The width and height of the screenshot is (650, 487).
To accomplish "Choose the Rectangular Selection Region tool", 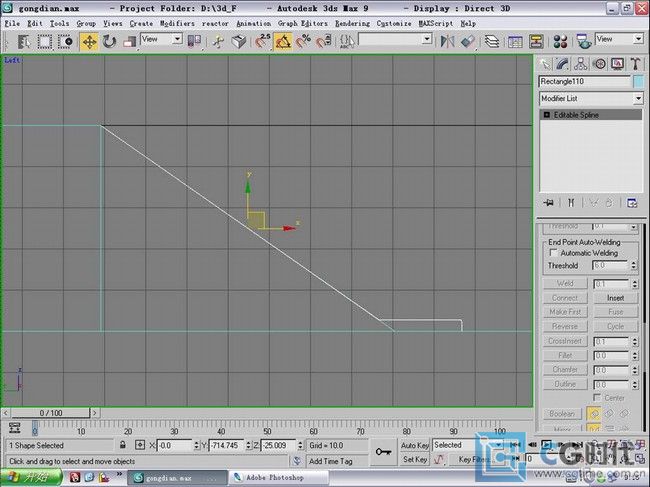I will click(45, 41).
